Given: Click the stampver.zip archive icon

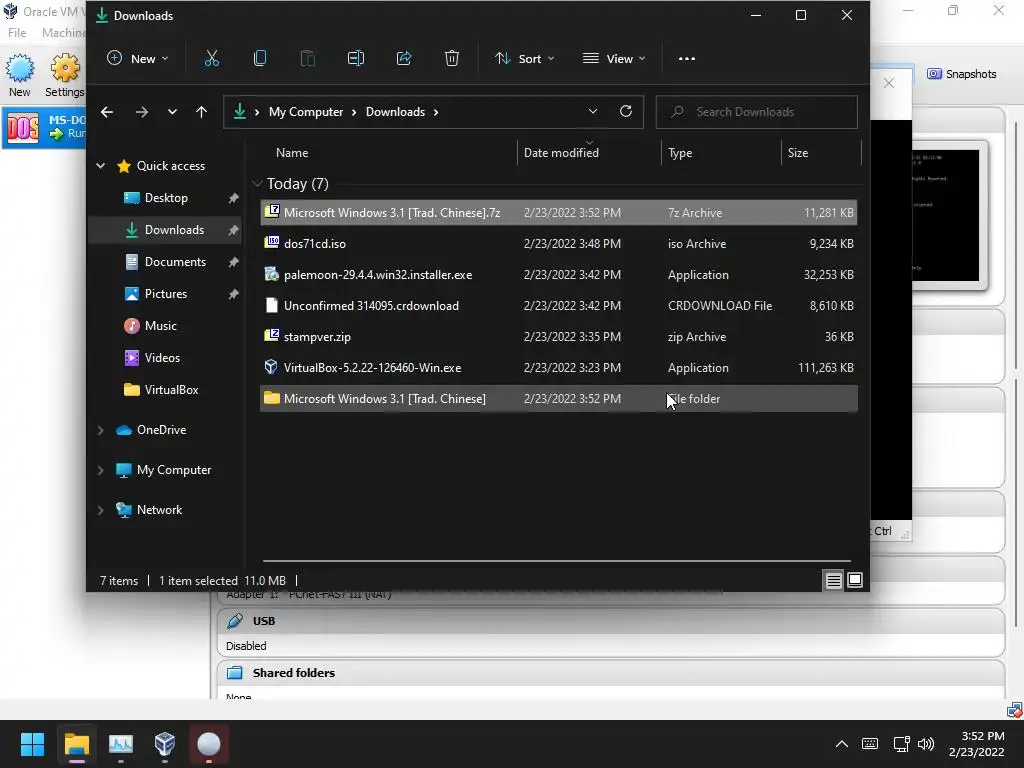Looking at the screenshot, I should pyautogui.click(x=272, y=336).
